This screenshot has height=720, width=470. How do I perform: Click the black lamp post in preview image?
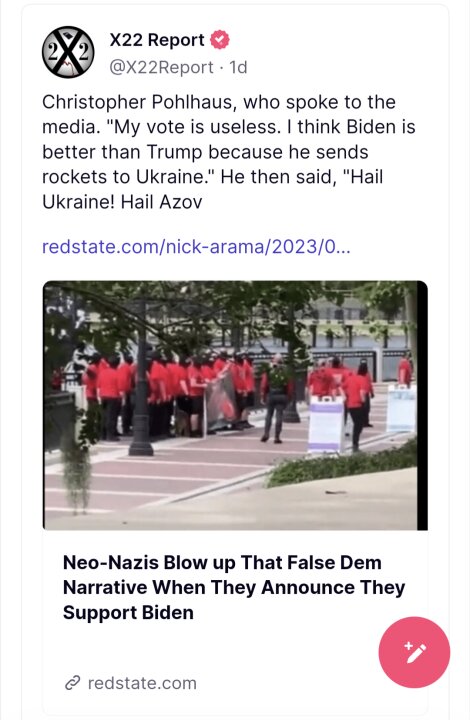tap(141, 381)
